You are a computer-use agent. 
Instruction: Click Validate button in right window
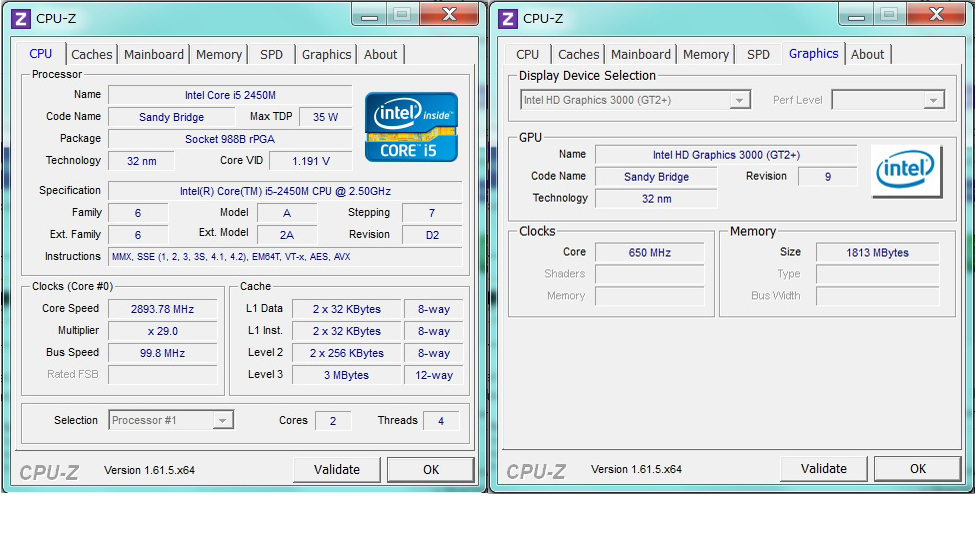824,469
